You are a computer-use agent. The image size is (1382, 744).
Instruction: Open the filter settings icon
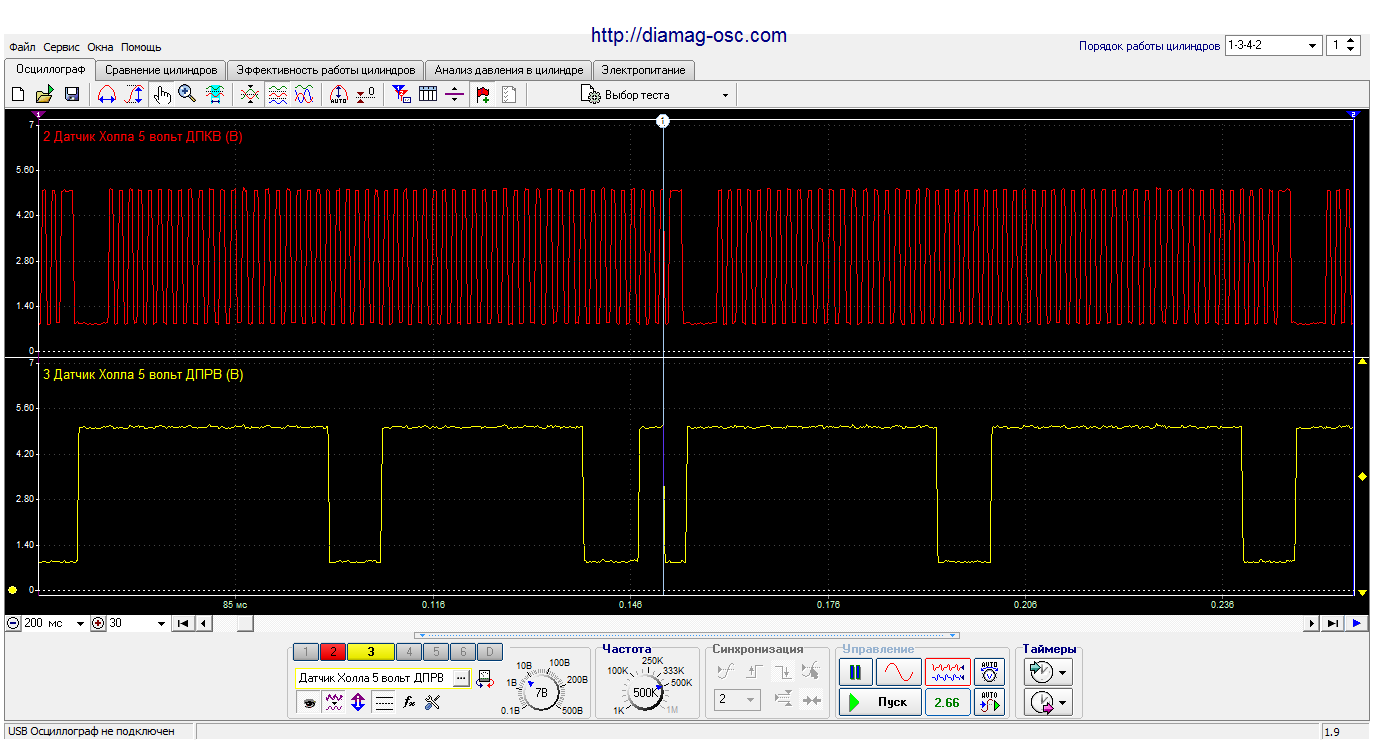tap(401, 95)
